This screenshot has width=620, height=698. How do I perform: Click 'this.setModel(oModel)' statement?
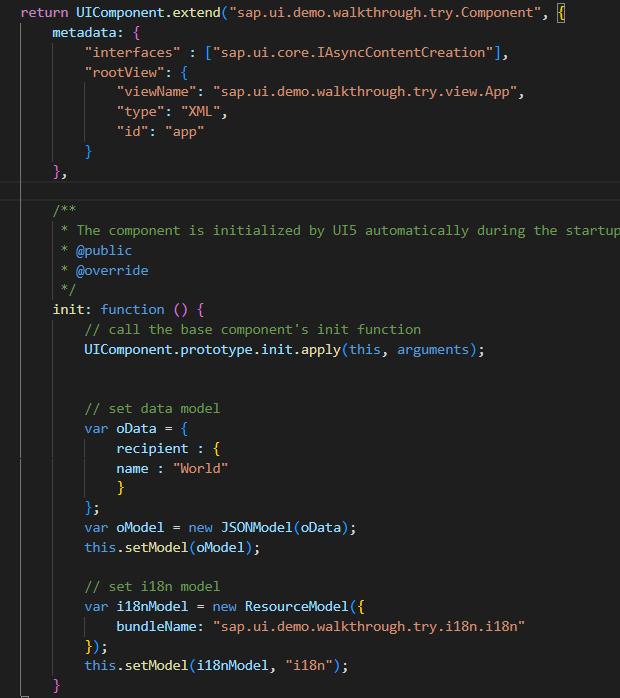172,547
